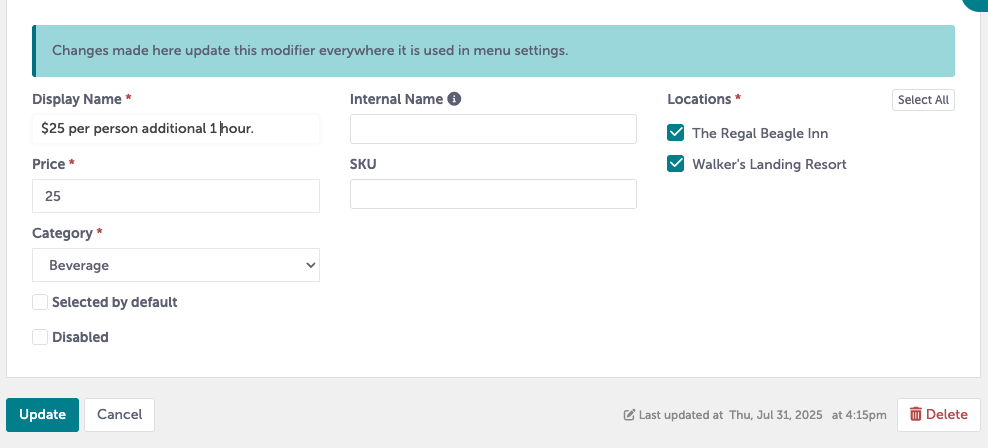Enable the Selected by default checkbox

click(40, 302)
